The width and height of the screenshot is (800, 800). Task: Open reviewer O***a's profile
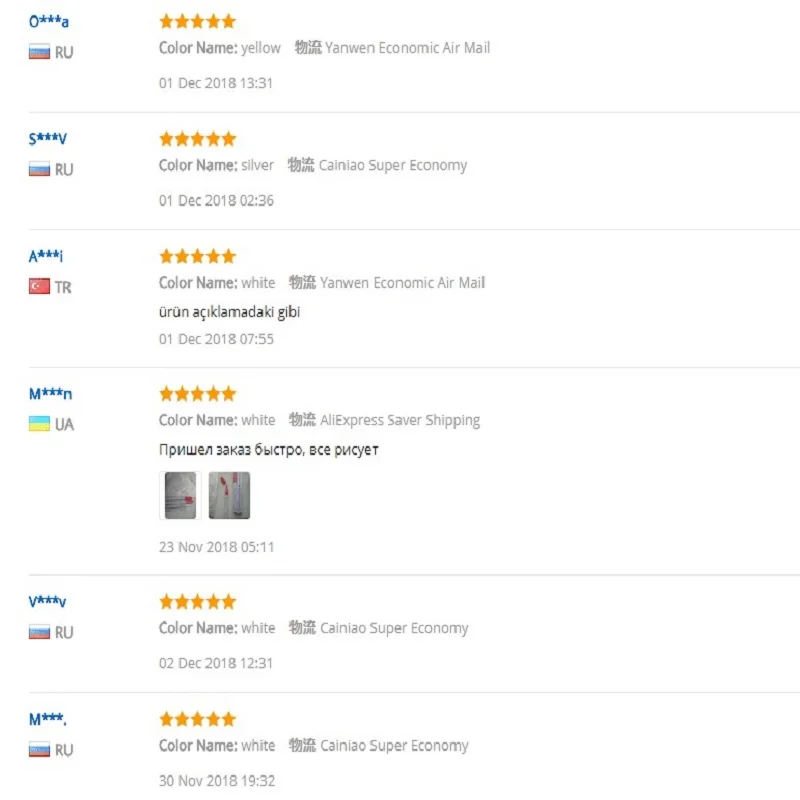48,21
